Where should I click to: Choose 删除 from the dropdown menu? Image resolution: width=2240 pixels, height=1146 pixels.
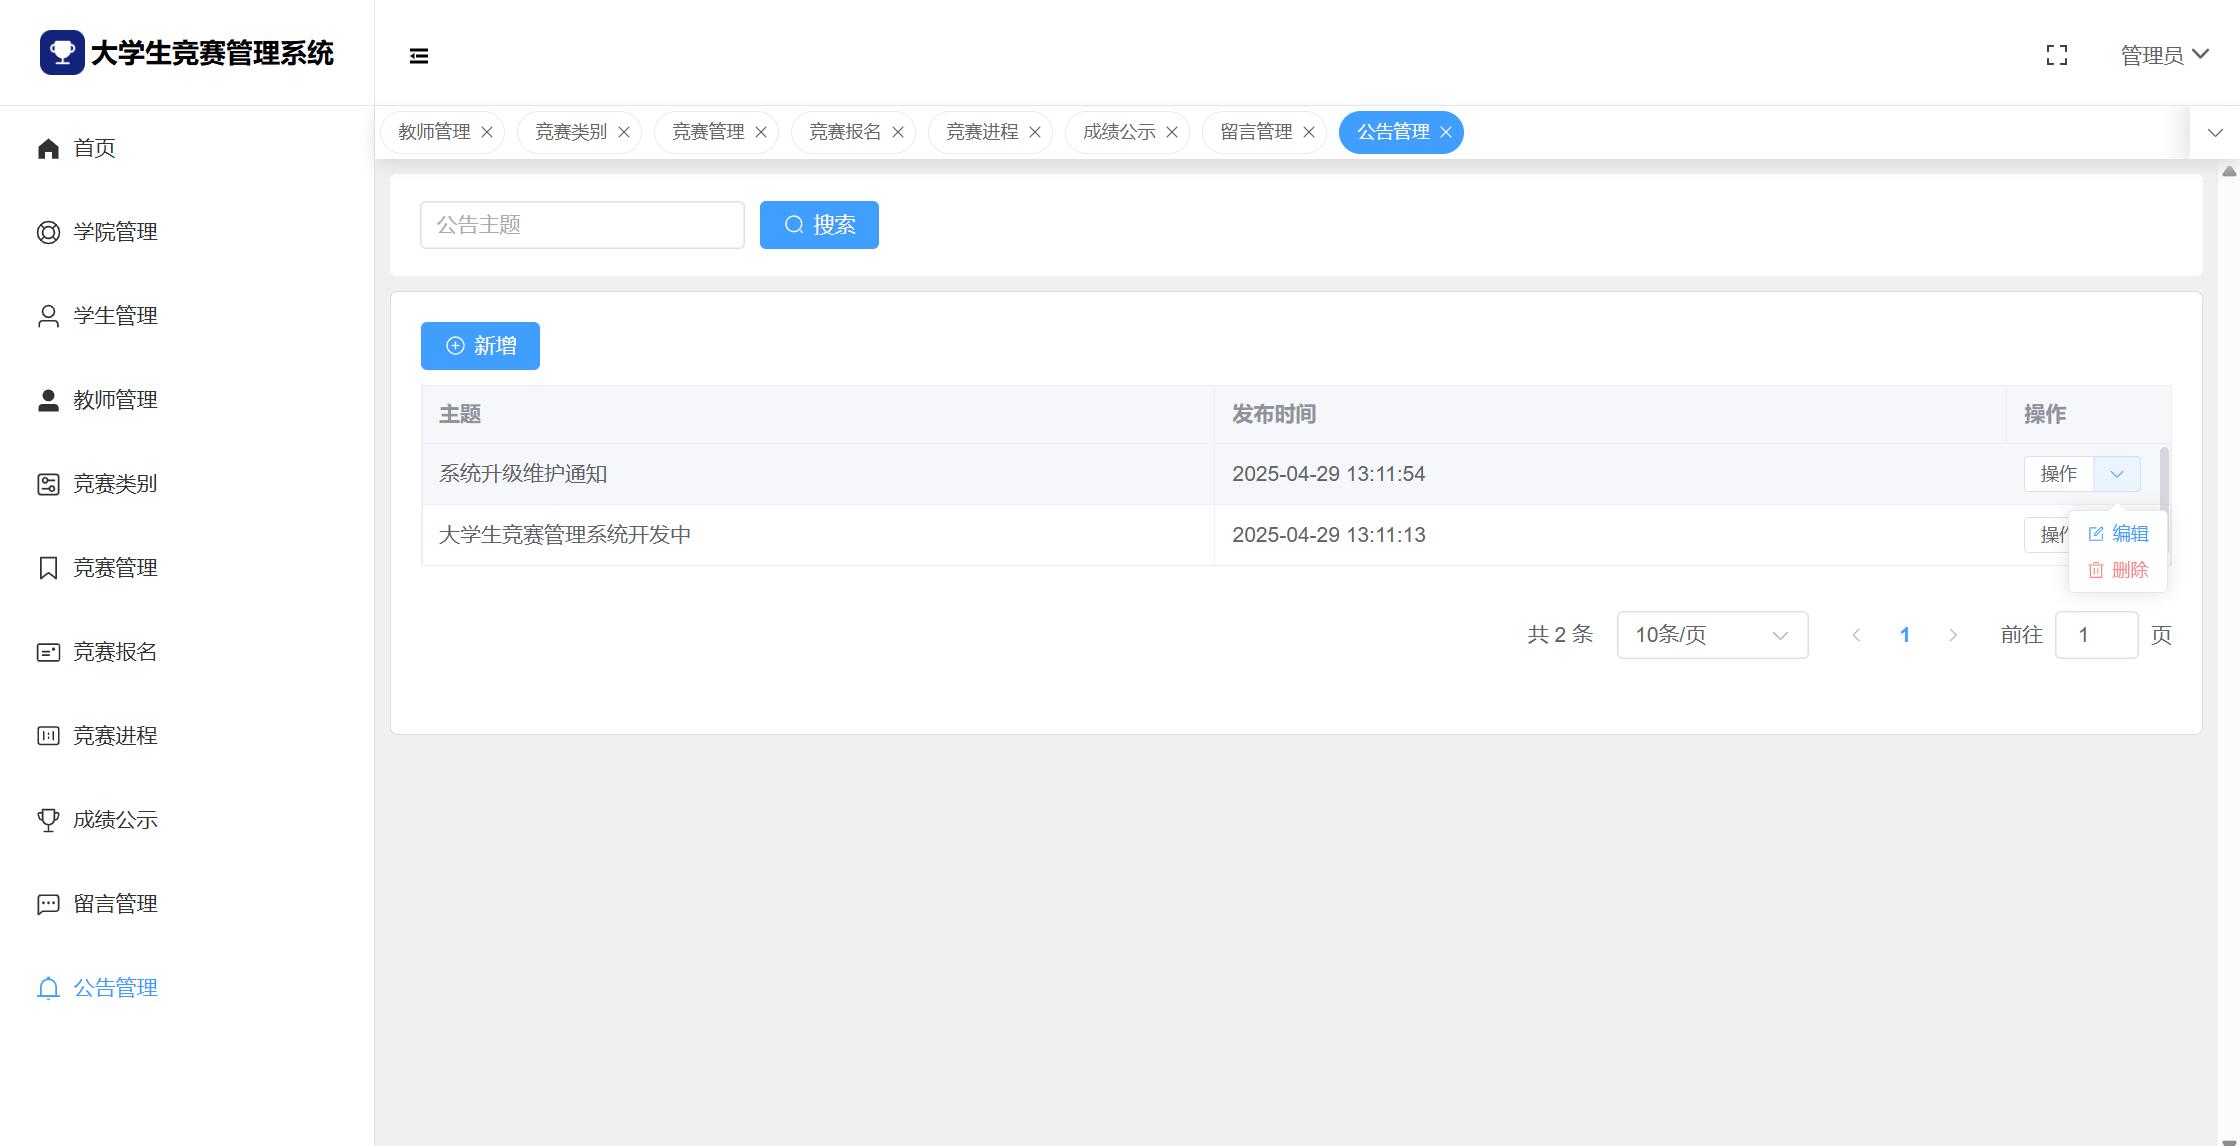tap(2119, 570)
